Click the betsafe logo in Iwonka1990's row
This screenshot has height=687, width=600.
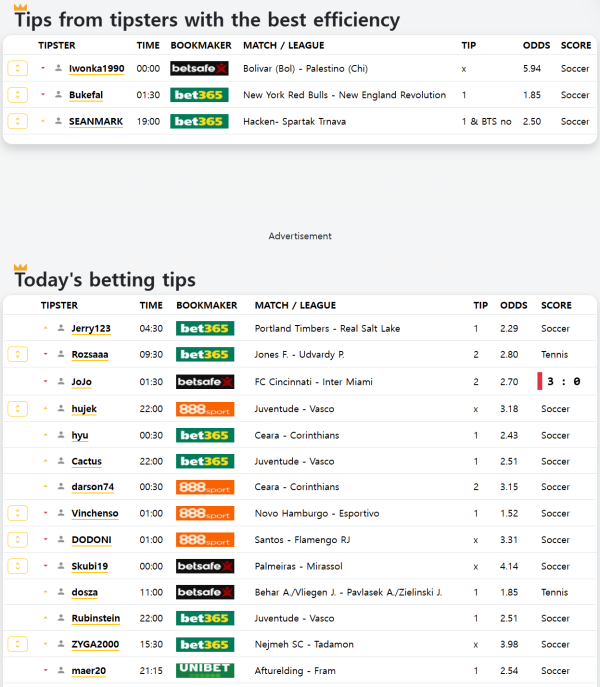pyautogui.click(x=199, y=68)
